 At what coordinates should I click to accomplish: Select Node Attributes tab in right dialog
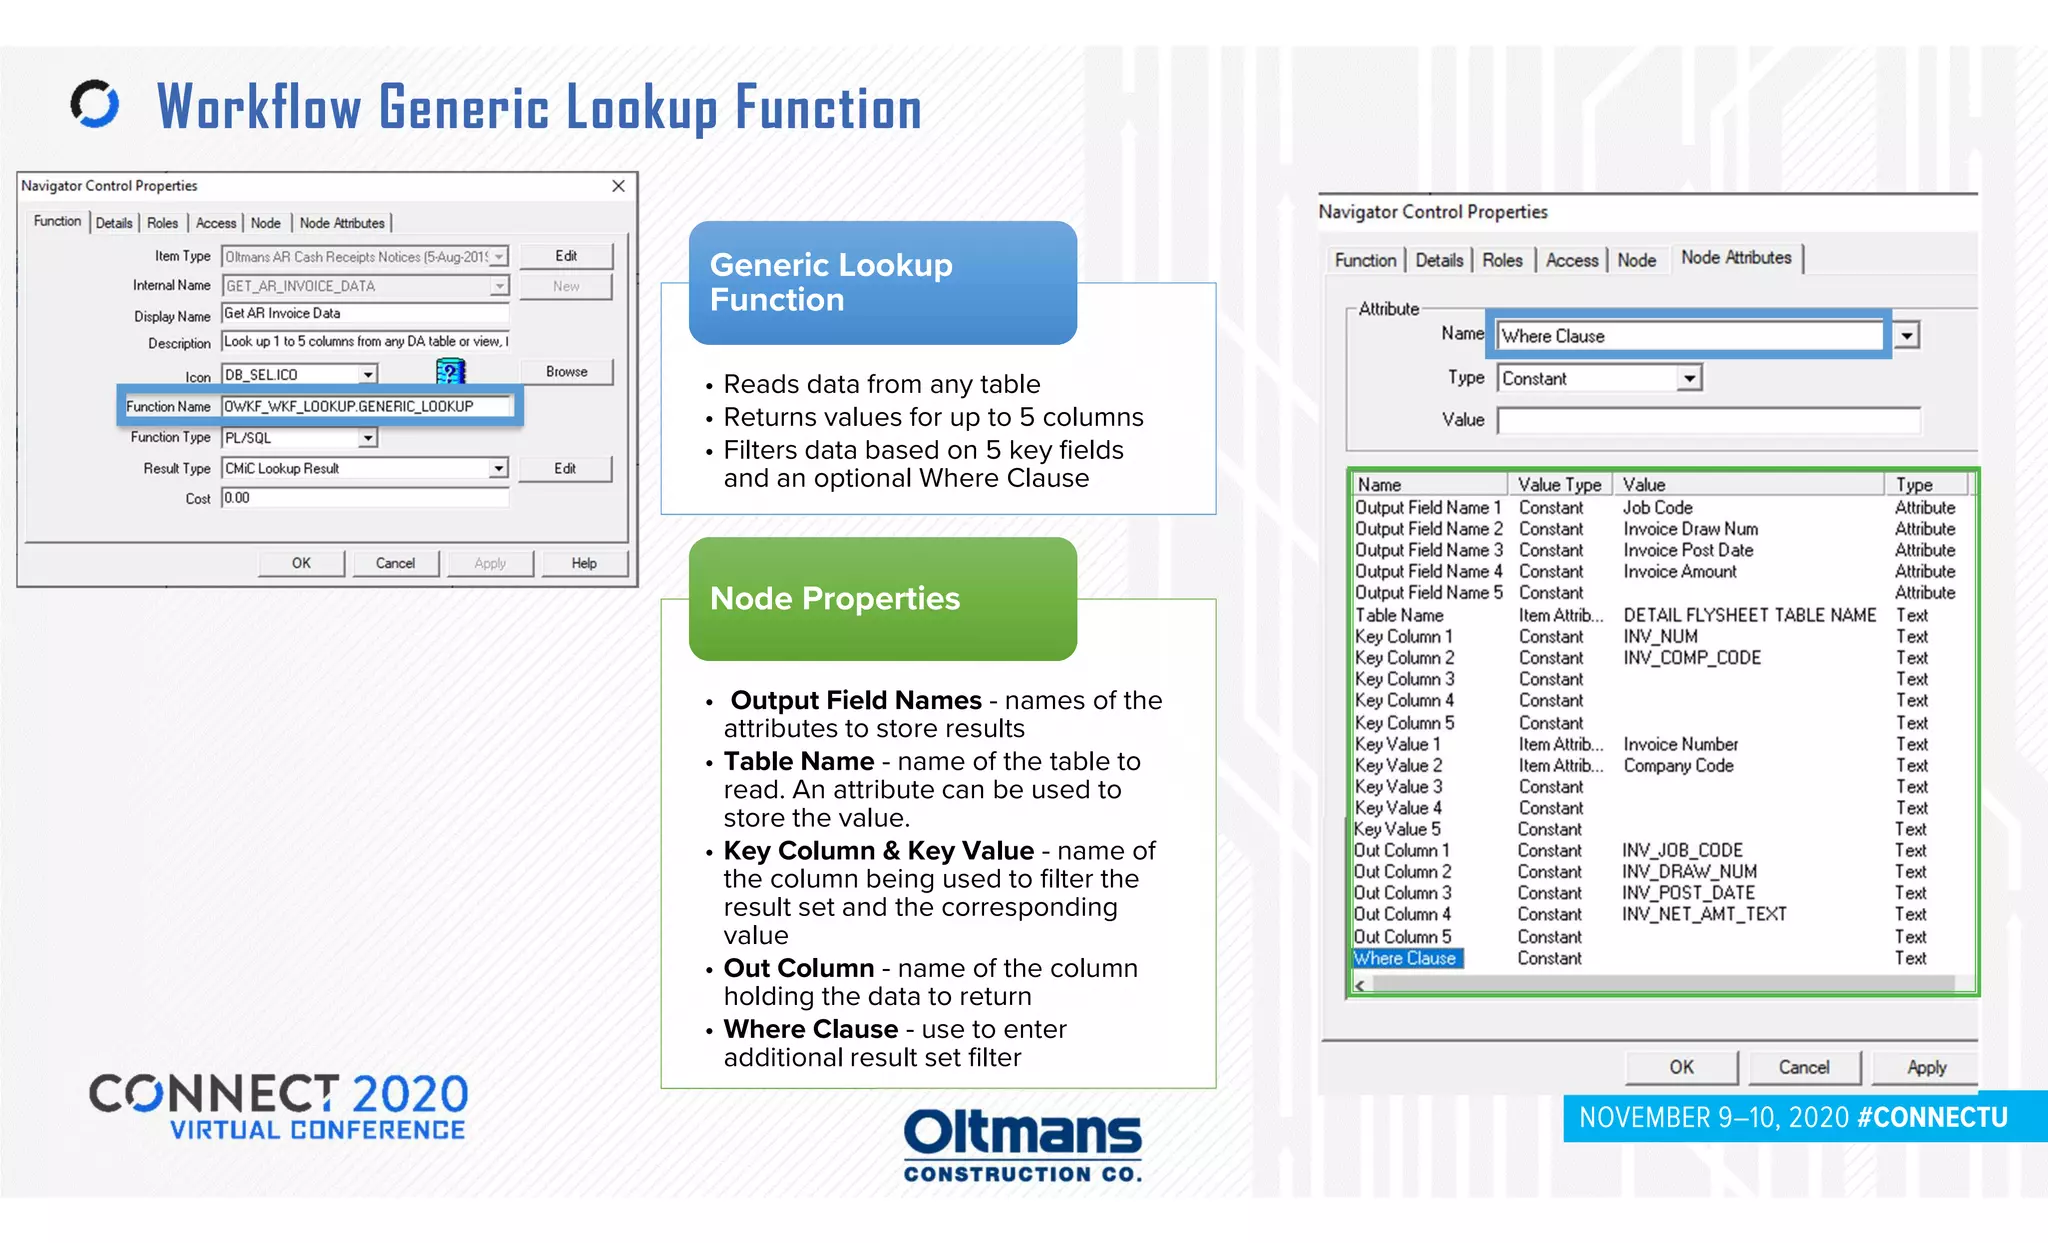tap(1736, 257)
